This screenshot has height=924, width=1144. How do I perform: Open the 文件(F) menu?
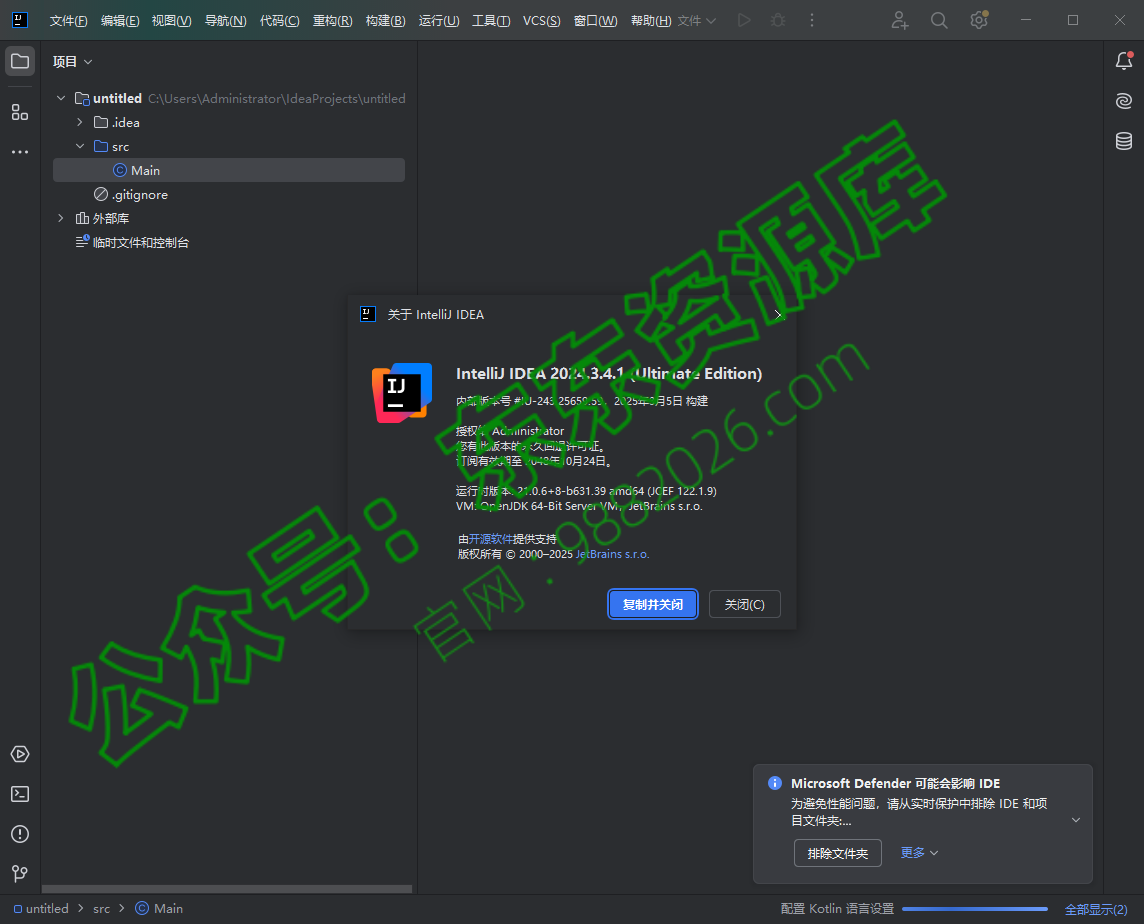(x=67, y=20)
